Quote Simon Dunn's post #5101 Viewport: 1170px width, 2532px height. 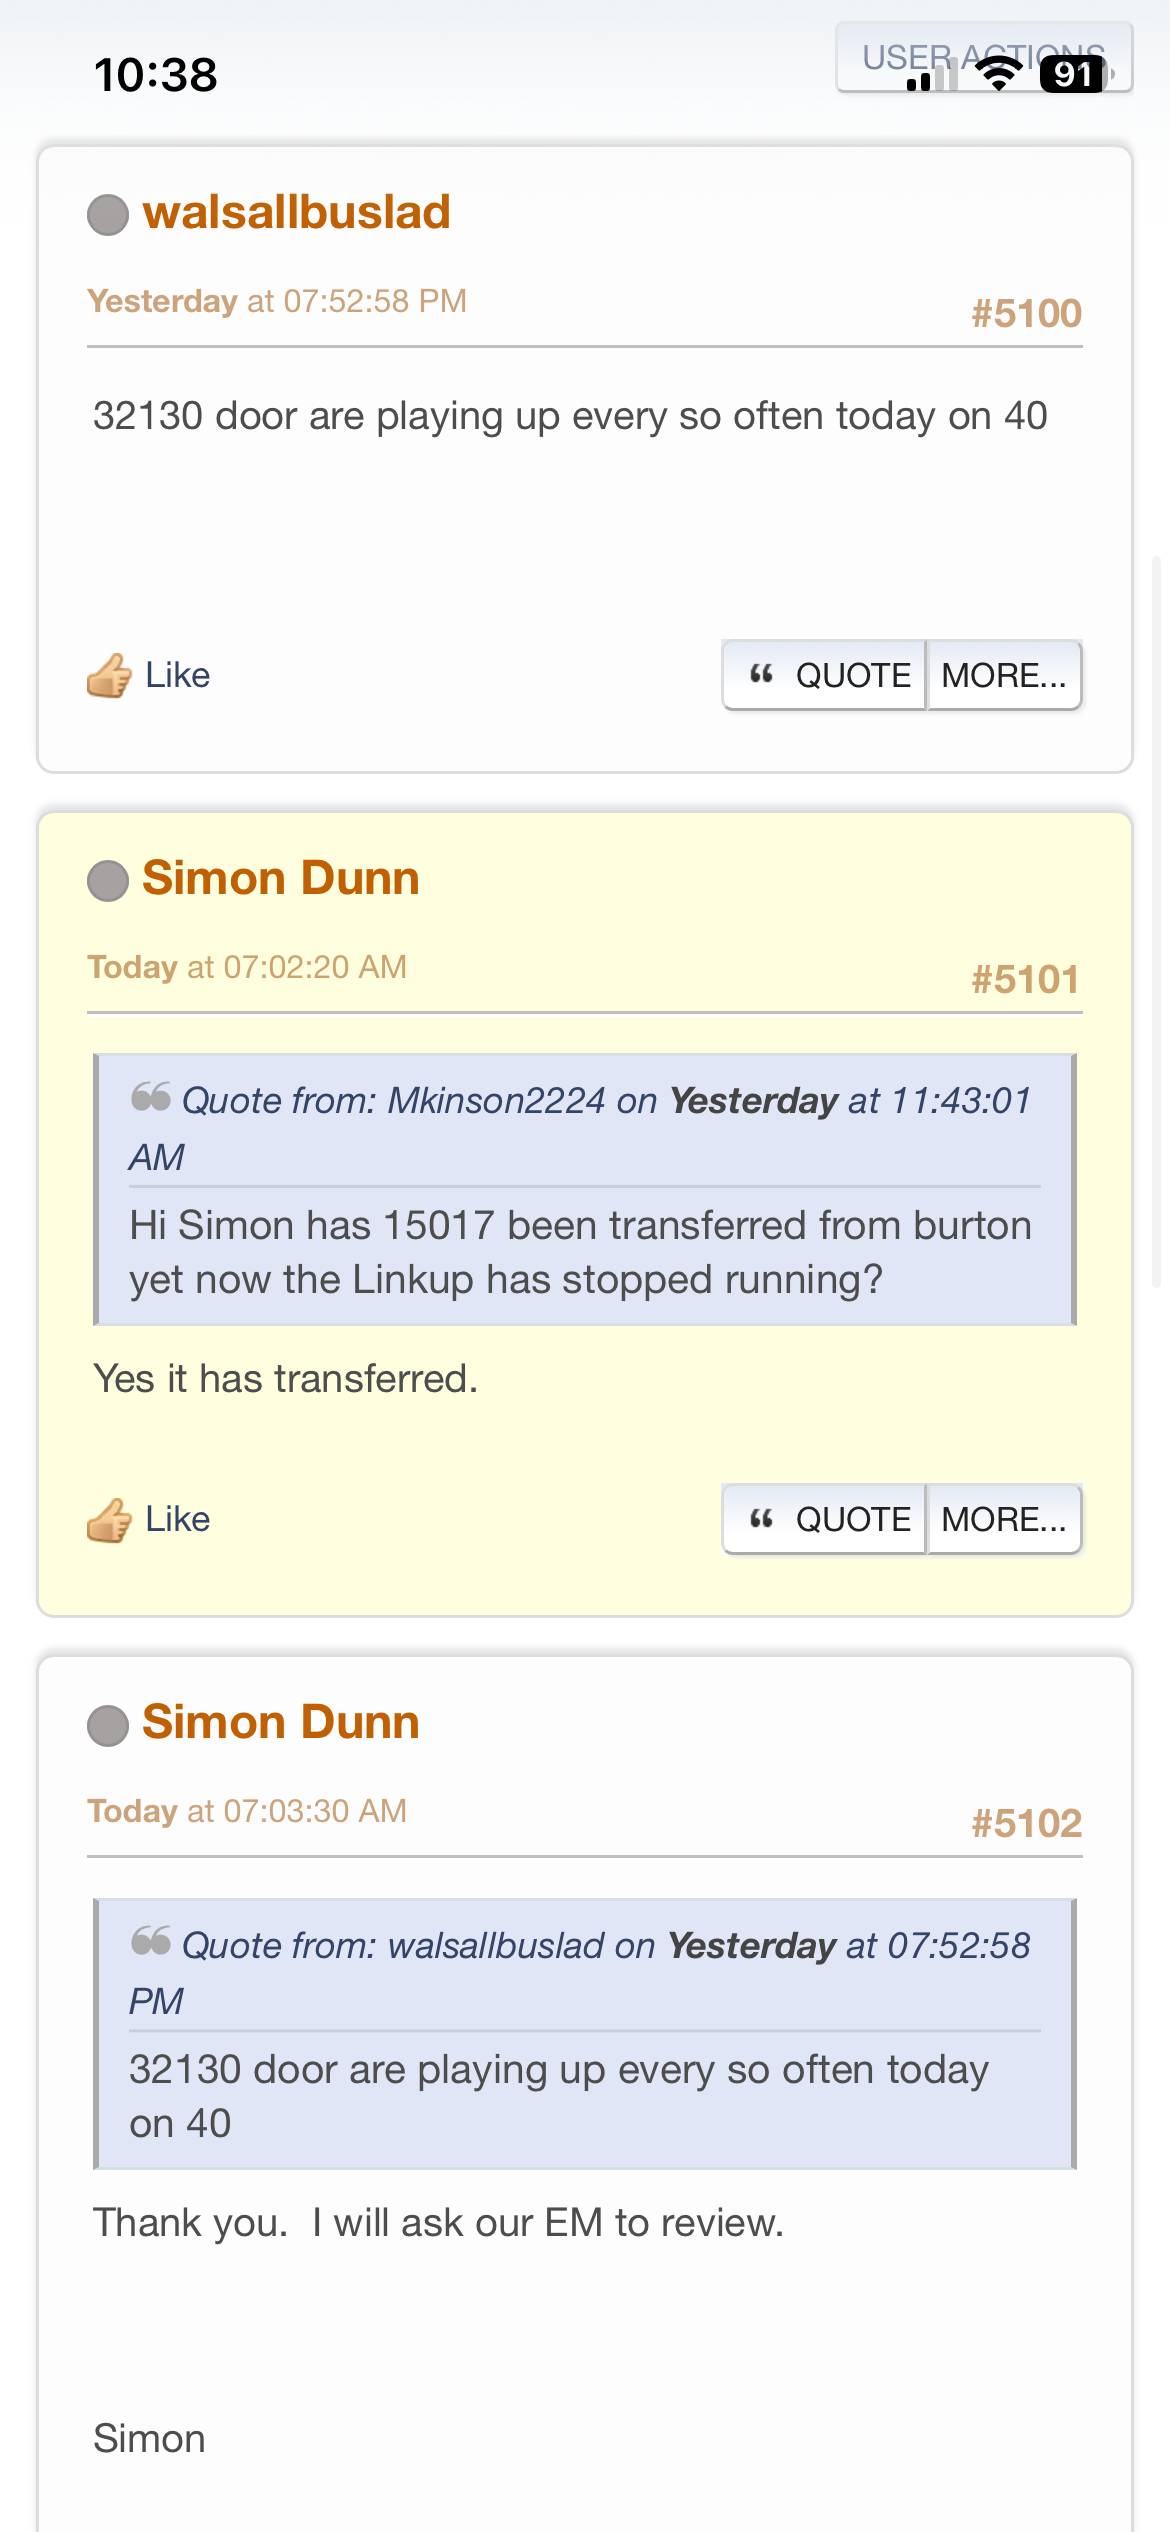click(825, 1520)
